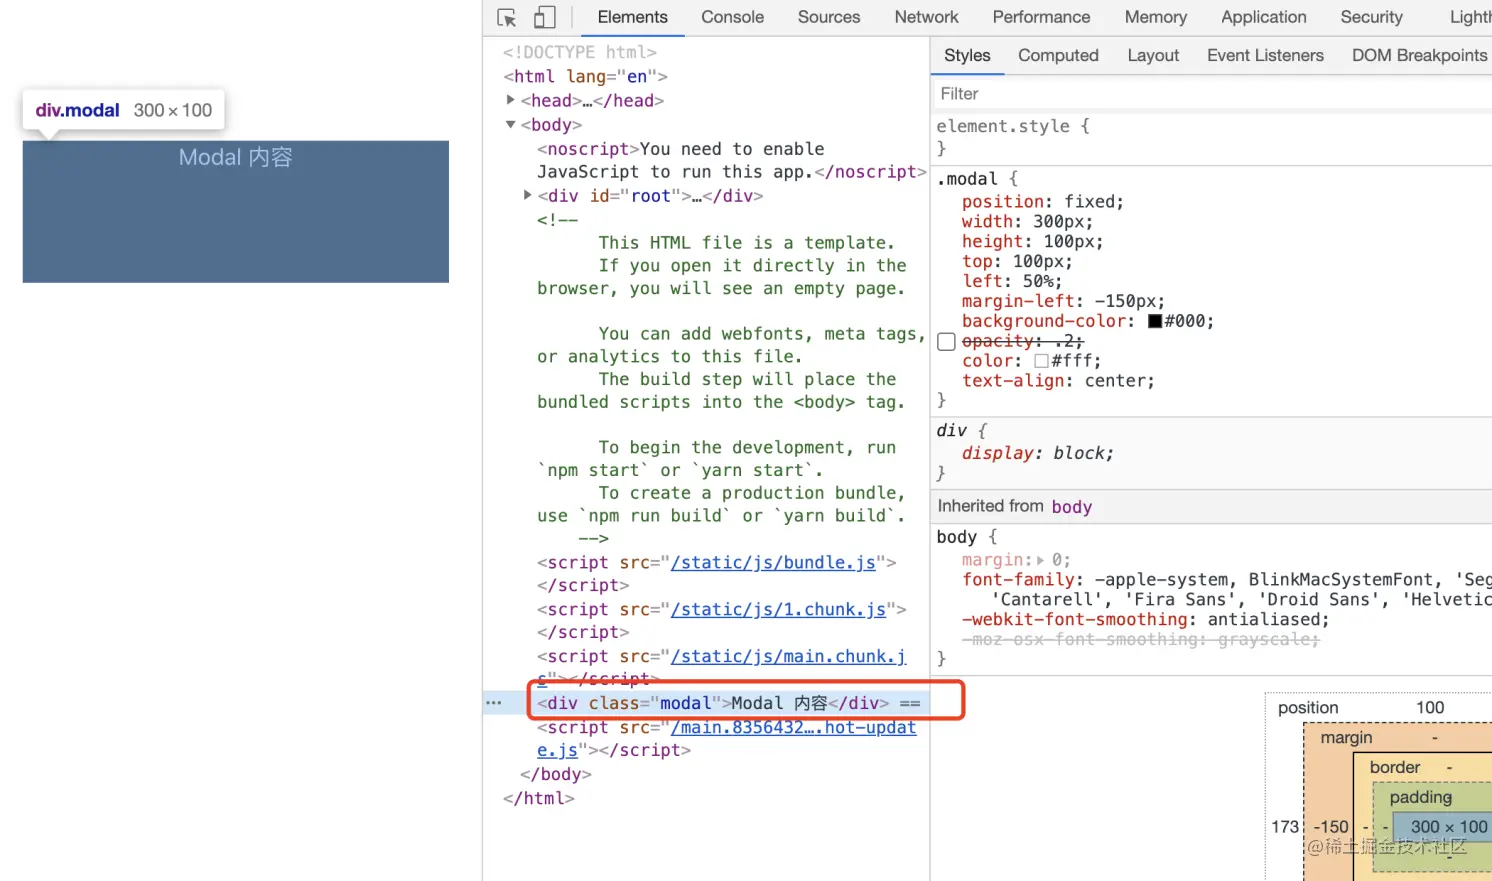The image size is (1492, 881).
Task: Open the color #fff swatch
Action: pyautogui.click(x=1041, y=362)
